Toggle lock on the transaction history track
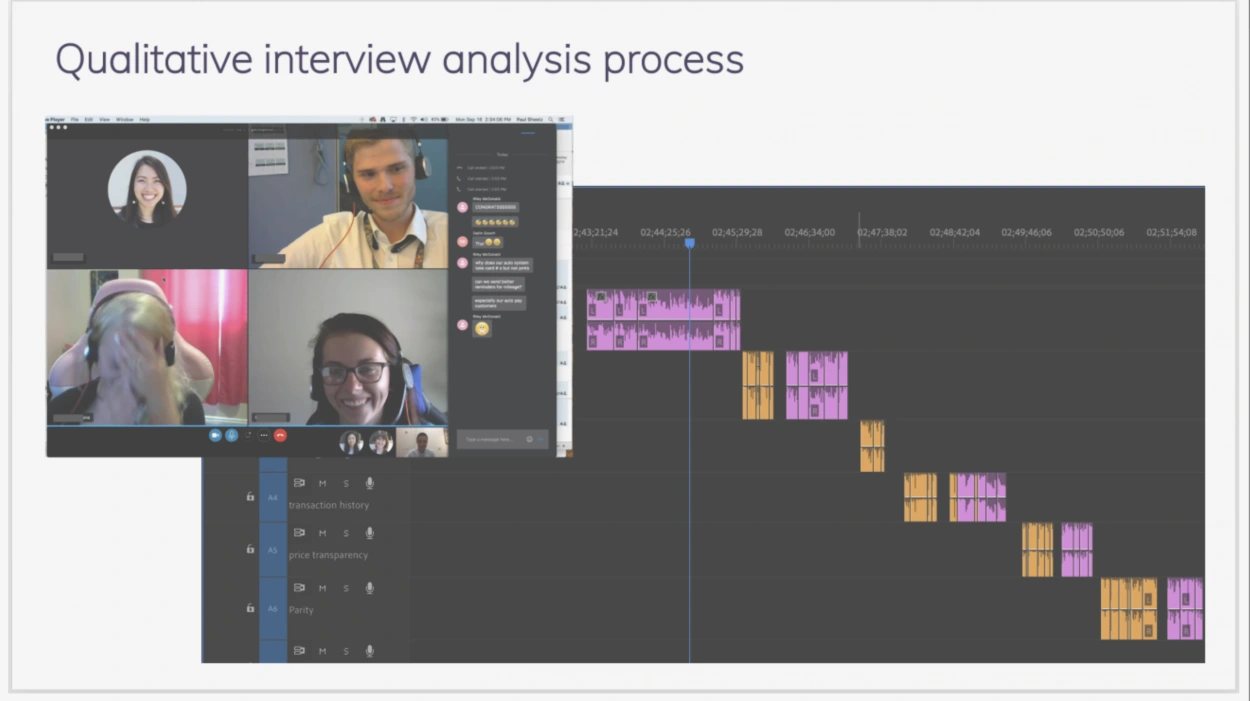The width and height of the screenshot is (1250, 701). point(250,496)
